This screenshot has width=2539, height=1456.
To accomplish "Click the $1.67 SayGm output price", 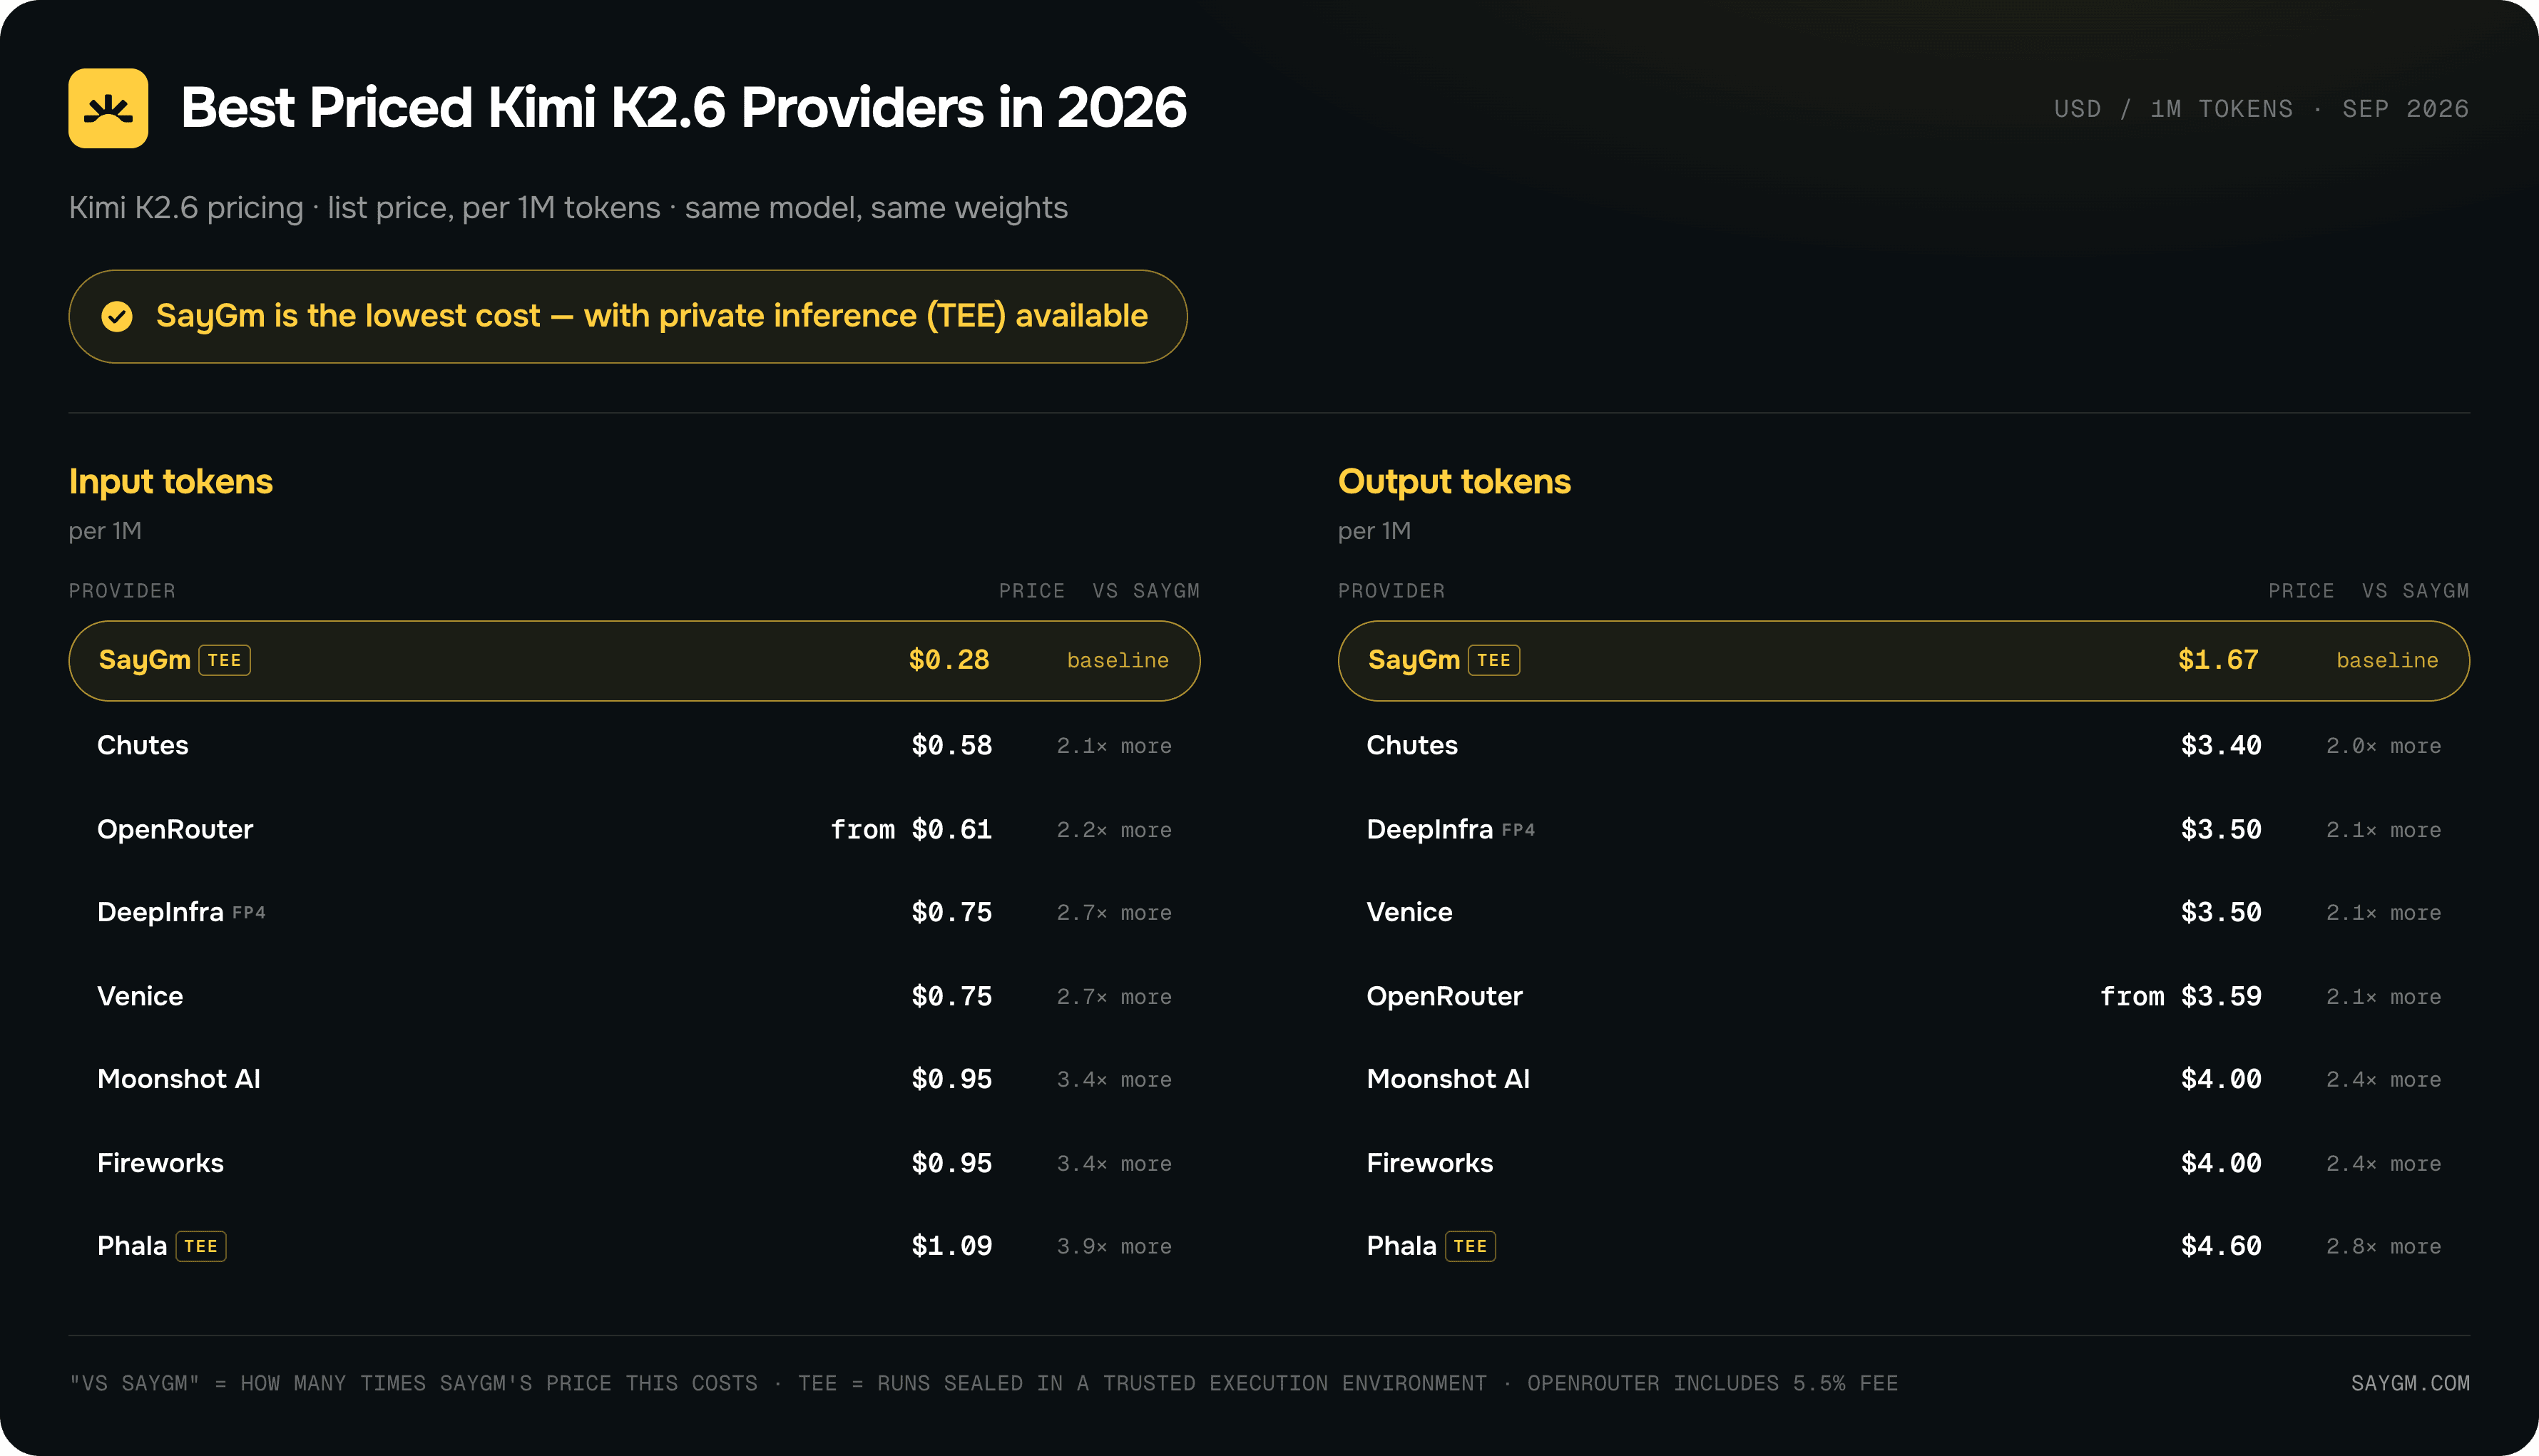I will 2218,660.
